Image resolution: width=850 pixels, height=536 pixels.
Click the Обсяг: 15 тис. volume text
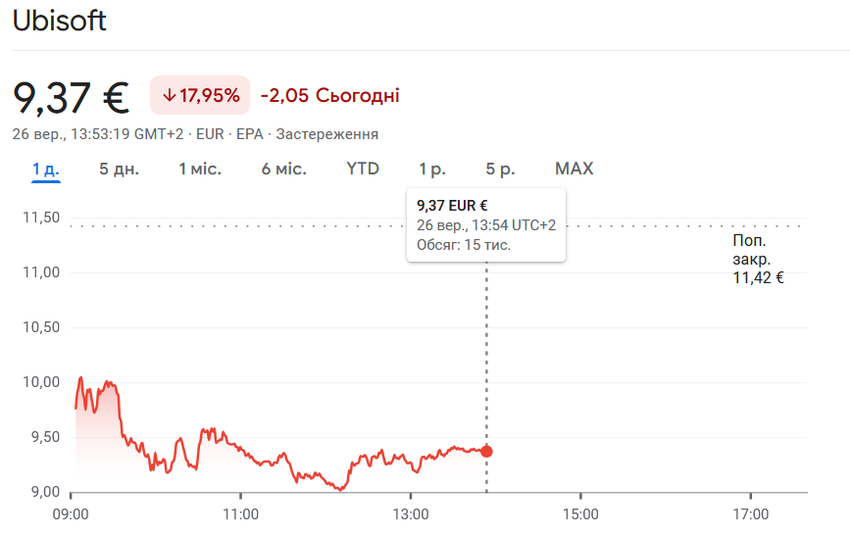(464, 244)
